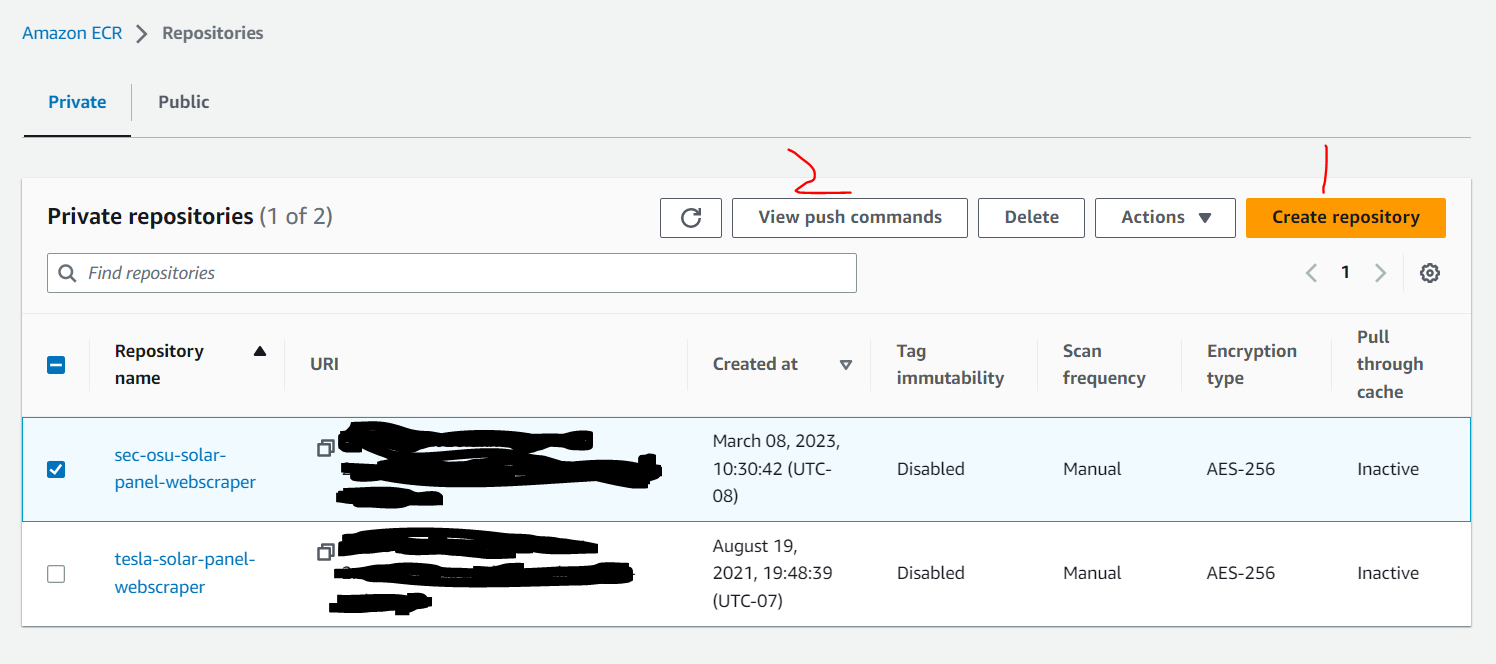Click the Repositories breadcrumb text
This screenshot has width=1496, height=664.
213,33
